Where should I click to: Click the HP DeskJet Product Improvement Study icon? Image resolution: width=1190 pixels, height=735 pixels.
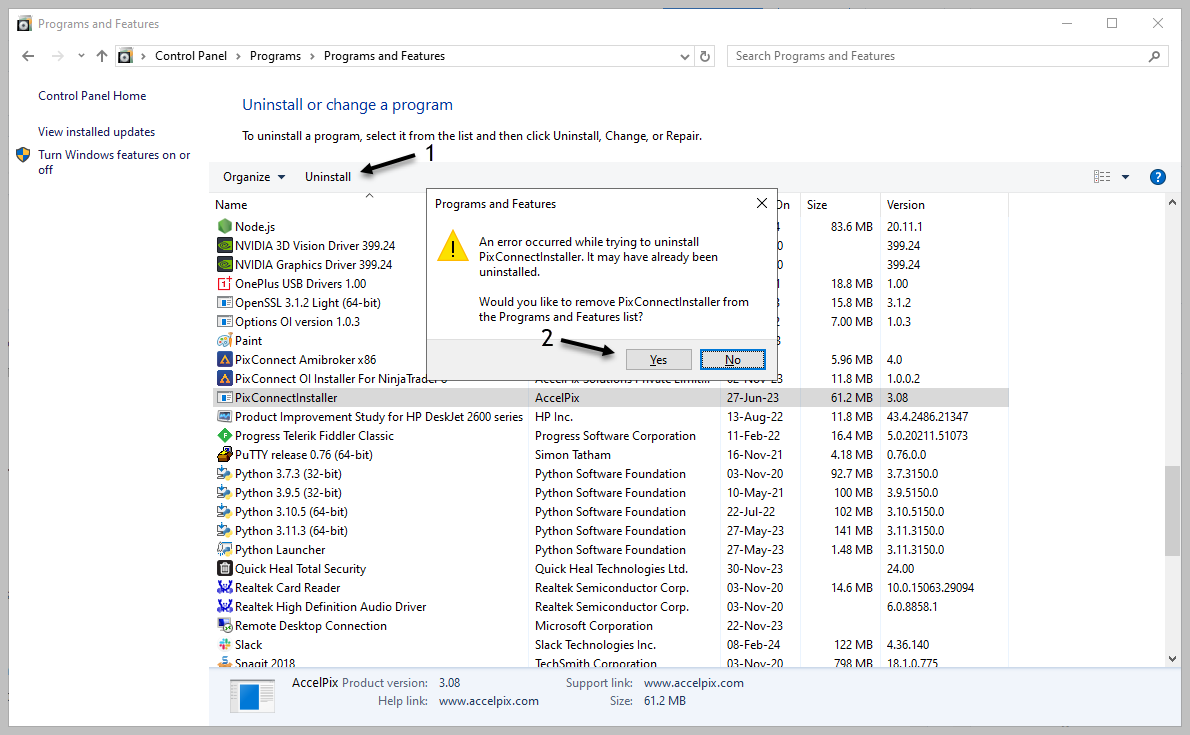click(x=225, y=416)
